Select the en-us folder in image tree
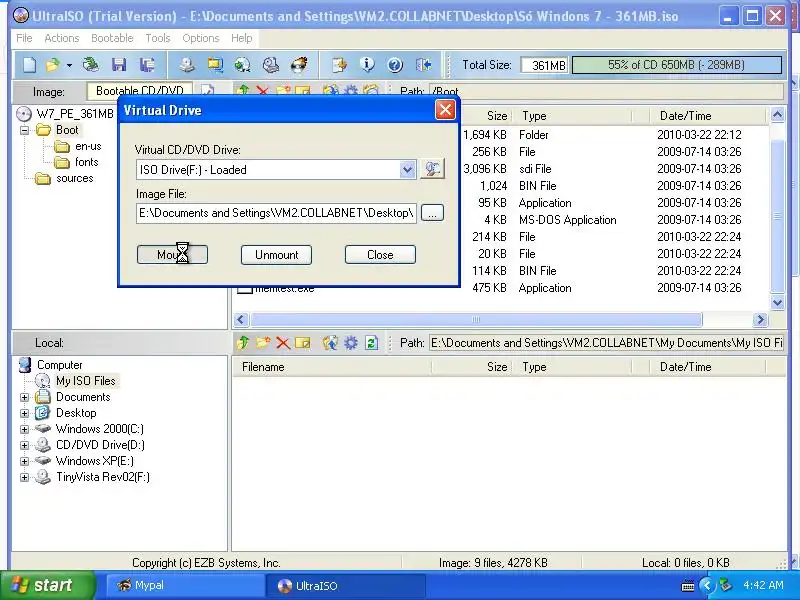This screenshot has height=600, width=800. 88,146
